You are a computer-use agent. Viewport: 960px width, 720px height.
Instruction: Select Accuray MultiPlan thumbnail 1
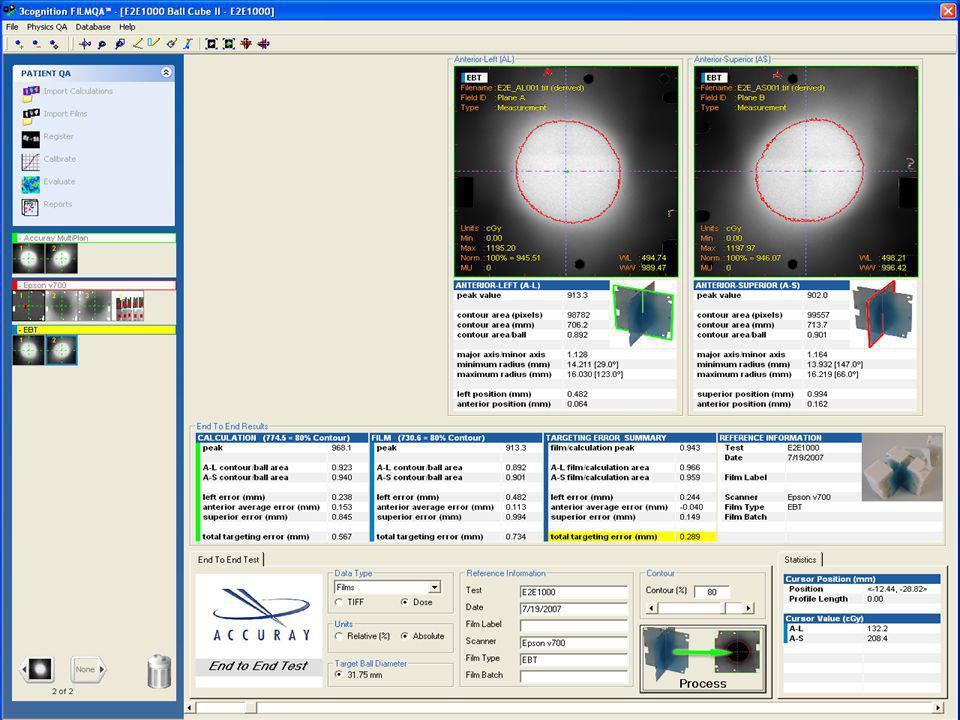(29, 258)
